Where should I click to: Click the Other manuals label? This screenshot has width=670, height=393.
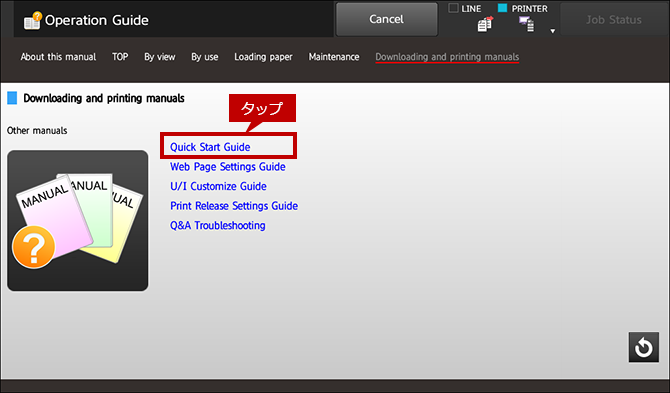(37, 131)
